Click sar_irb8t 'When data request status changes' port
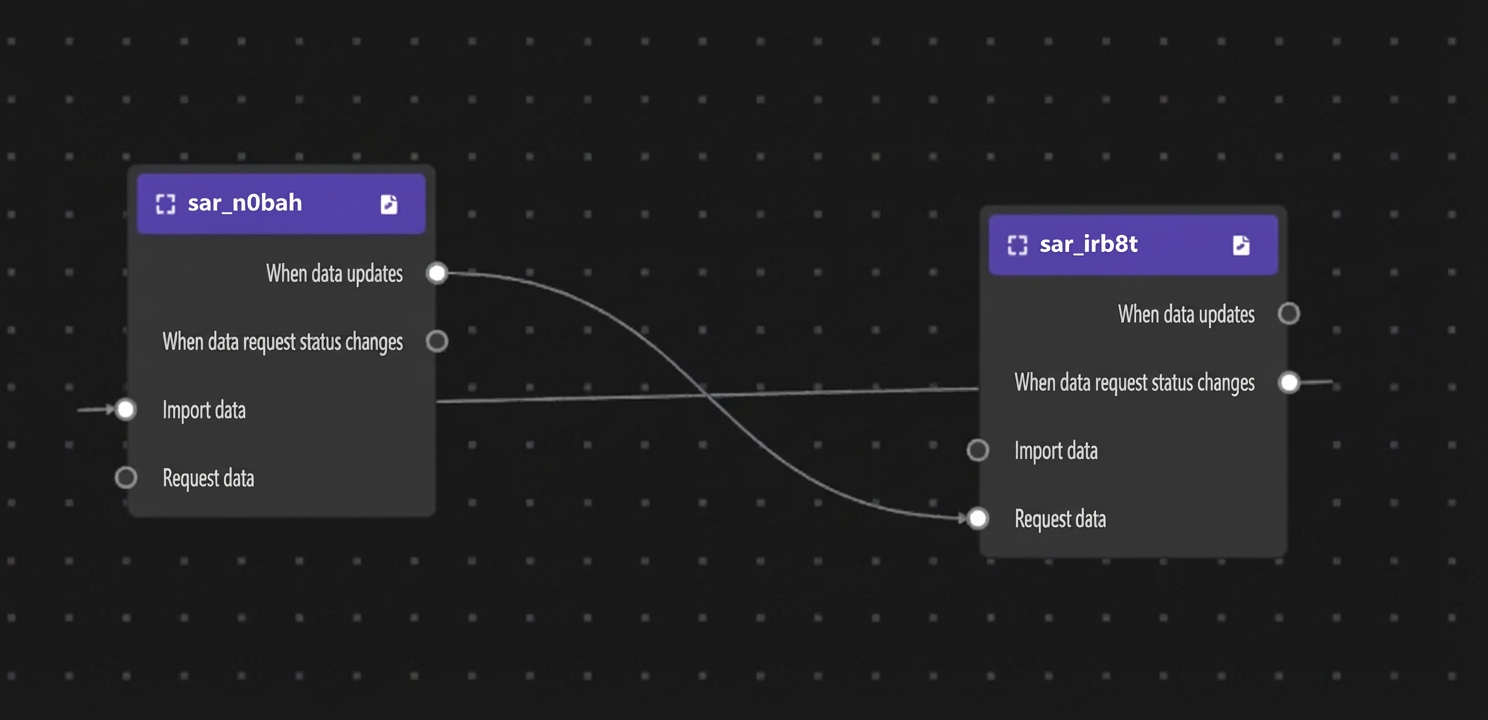This screenshot has height=720, width=1488. tap(1289, 382)
